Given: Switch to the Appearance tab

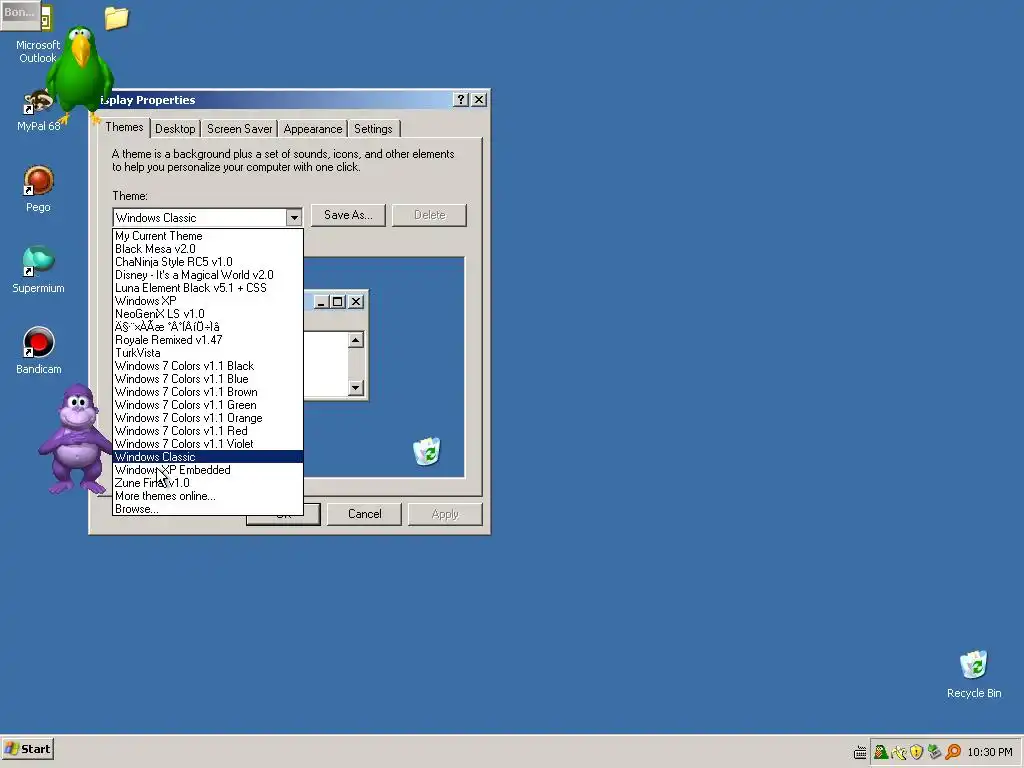Looking at the screenshot, I should pos(313,129).
